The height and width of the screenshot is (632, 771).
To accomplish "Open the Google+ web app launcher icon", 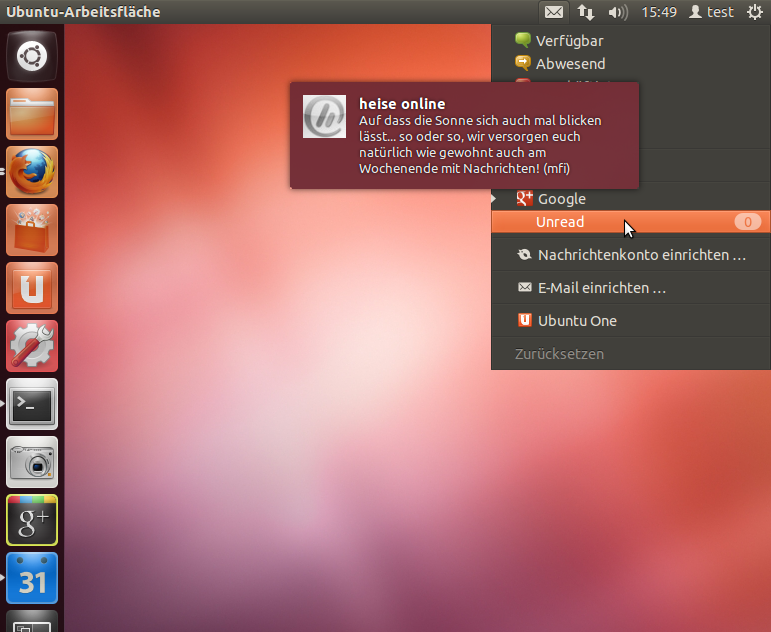I will tap(32, 520).
